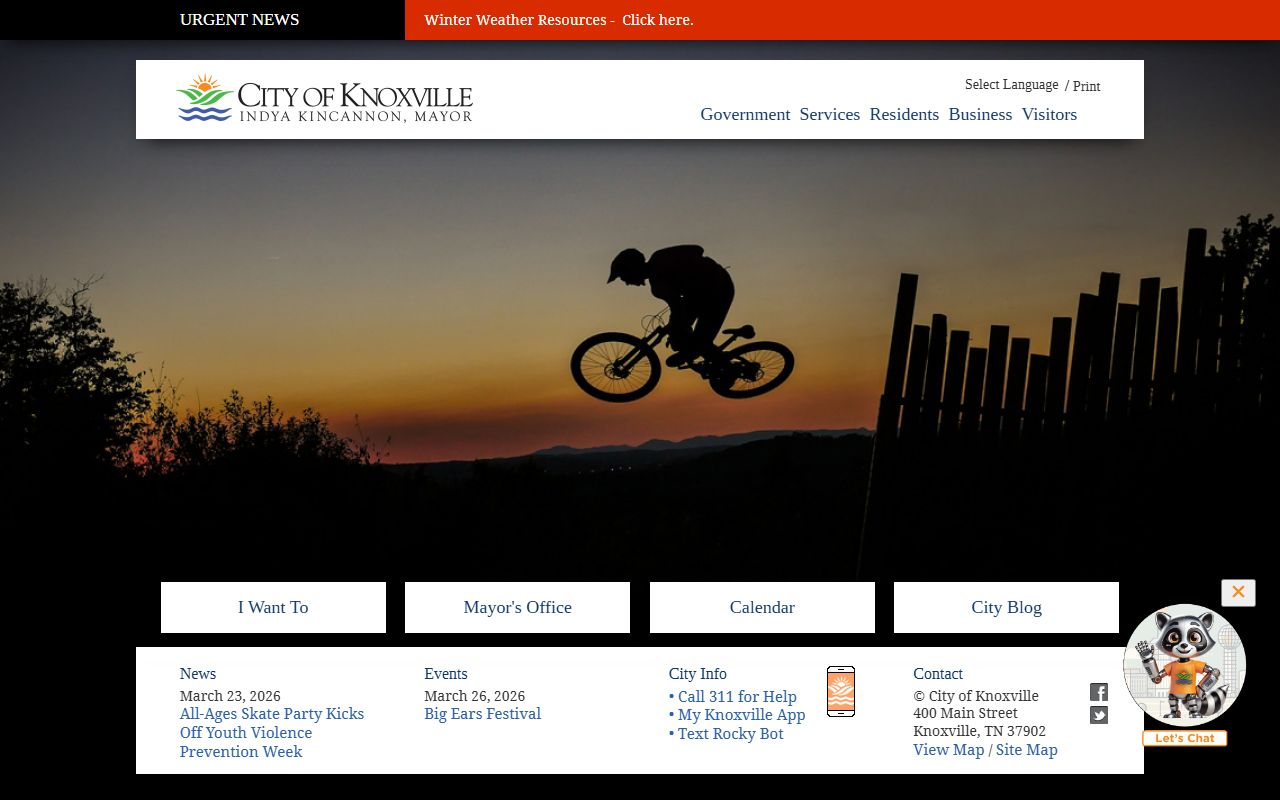This screenshot has width=1280, height=800.
Task: Click the Print link
Action: coord(1086,86)
